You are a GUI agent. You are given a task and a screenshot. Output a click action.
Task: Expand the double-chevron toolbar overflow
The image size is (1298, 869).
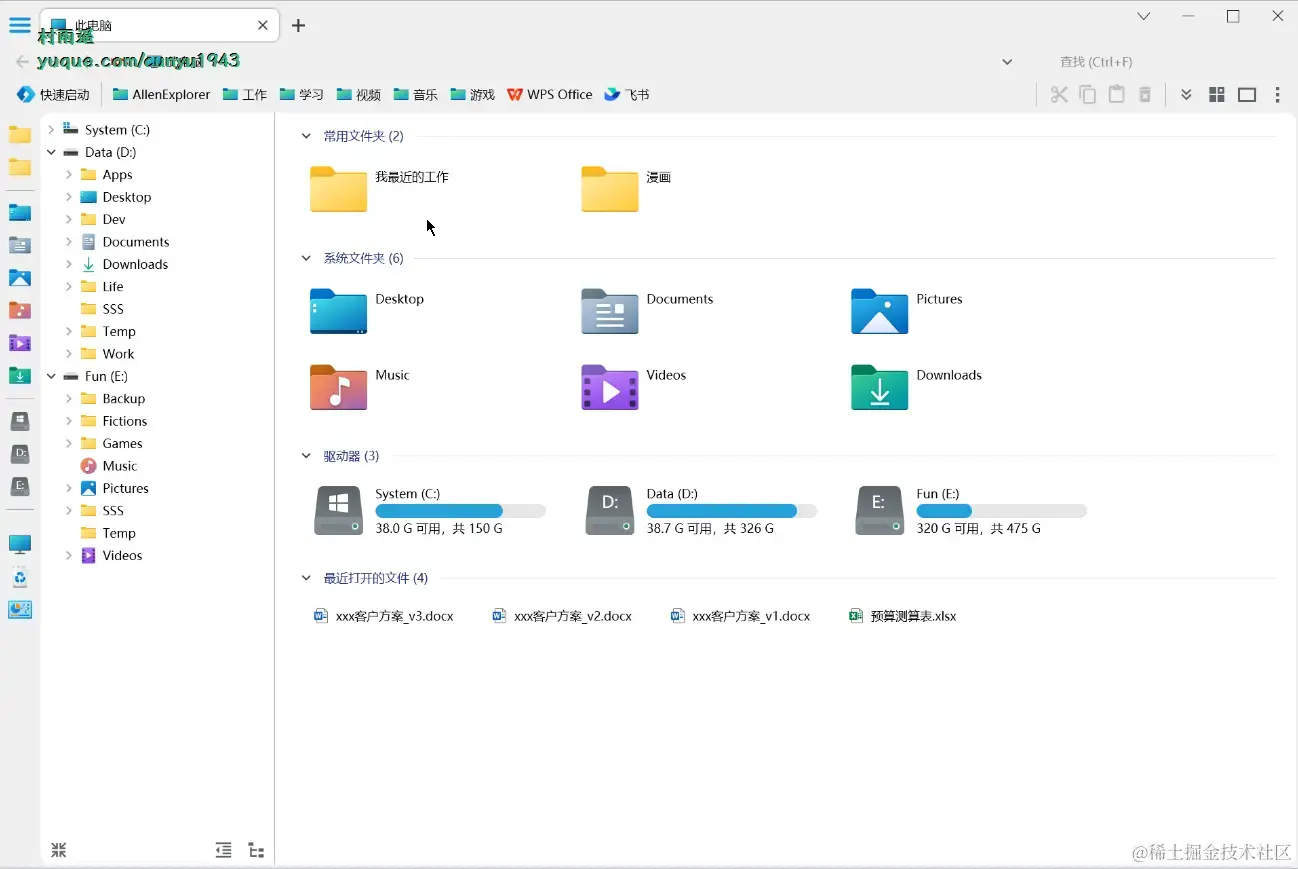coord(1186,95)
